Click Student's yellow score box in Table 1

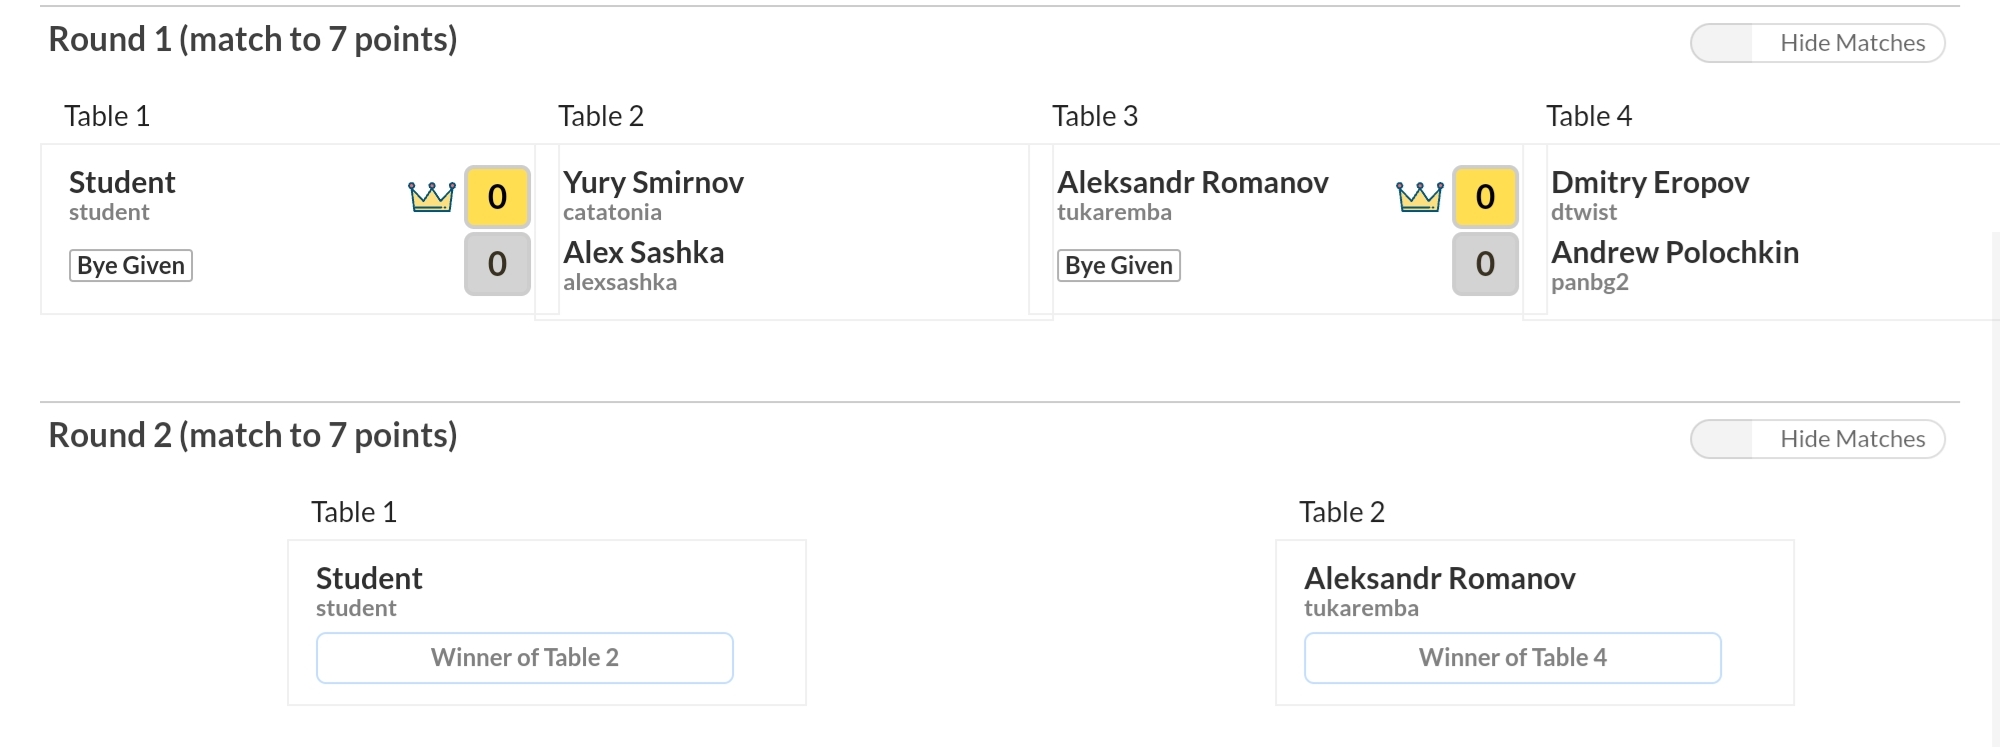pos(497,197)
